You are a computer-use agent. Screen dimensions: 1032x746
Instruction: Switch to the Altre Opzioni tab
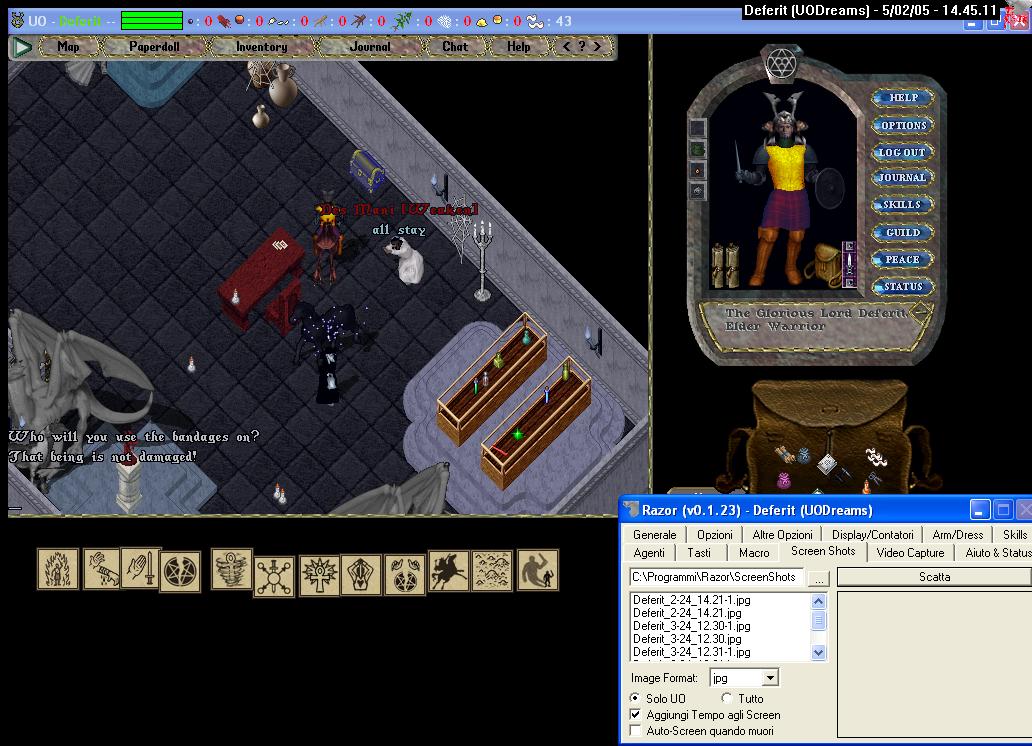pyautogui.click(x=783, y=535)
